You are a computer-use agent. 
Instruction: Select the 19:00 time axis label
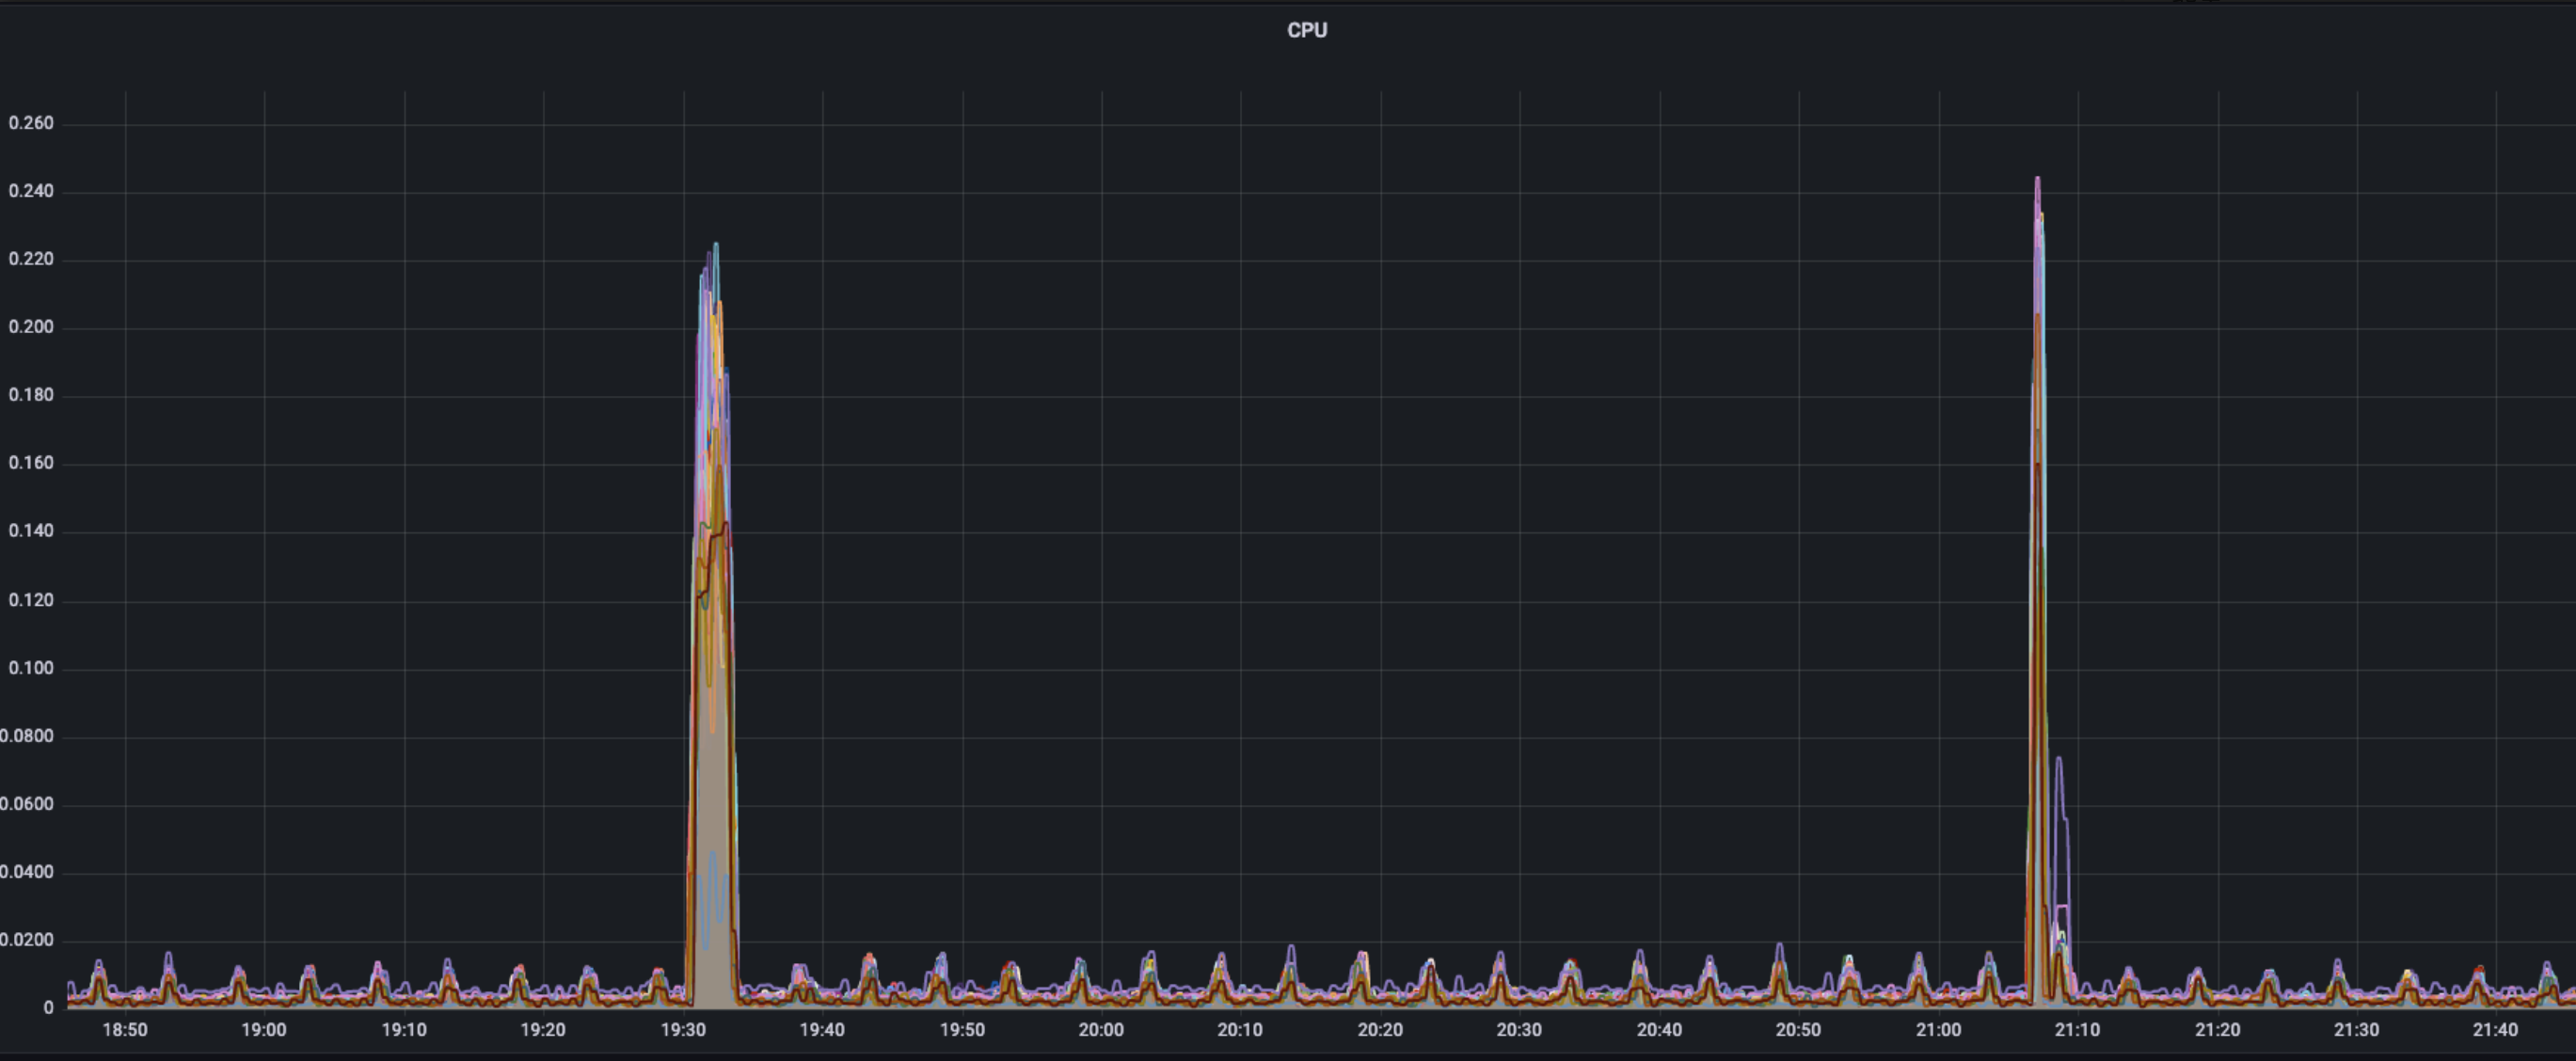pyautogui.click(x=264, y=1030)
